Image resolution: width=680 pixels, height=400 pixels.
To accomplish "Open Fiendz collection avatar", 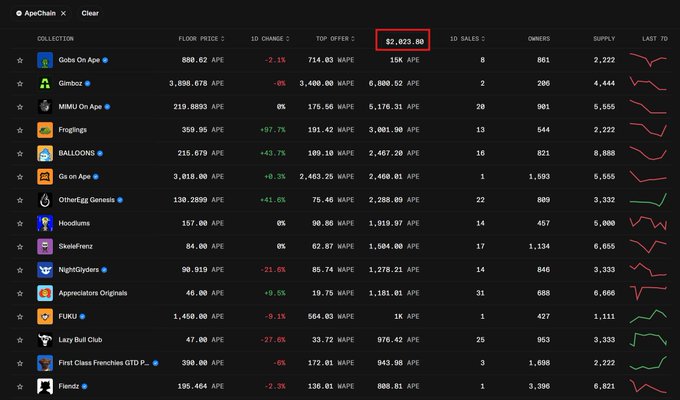I will tap(45, 387).
